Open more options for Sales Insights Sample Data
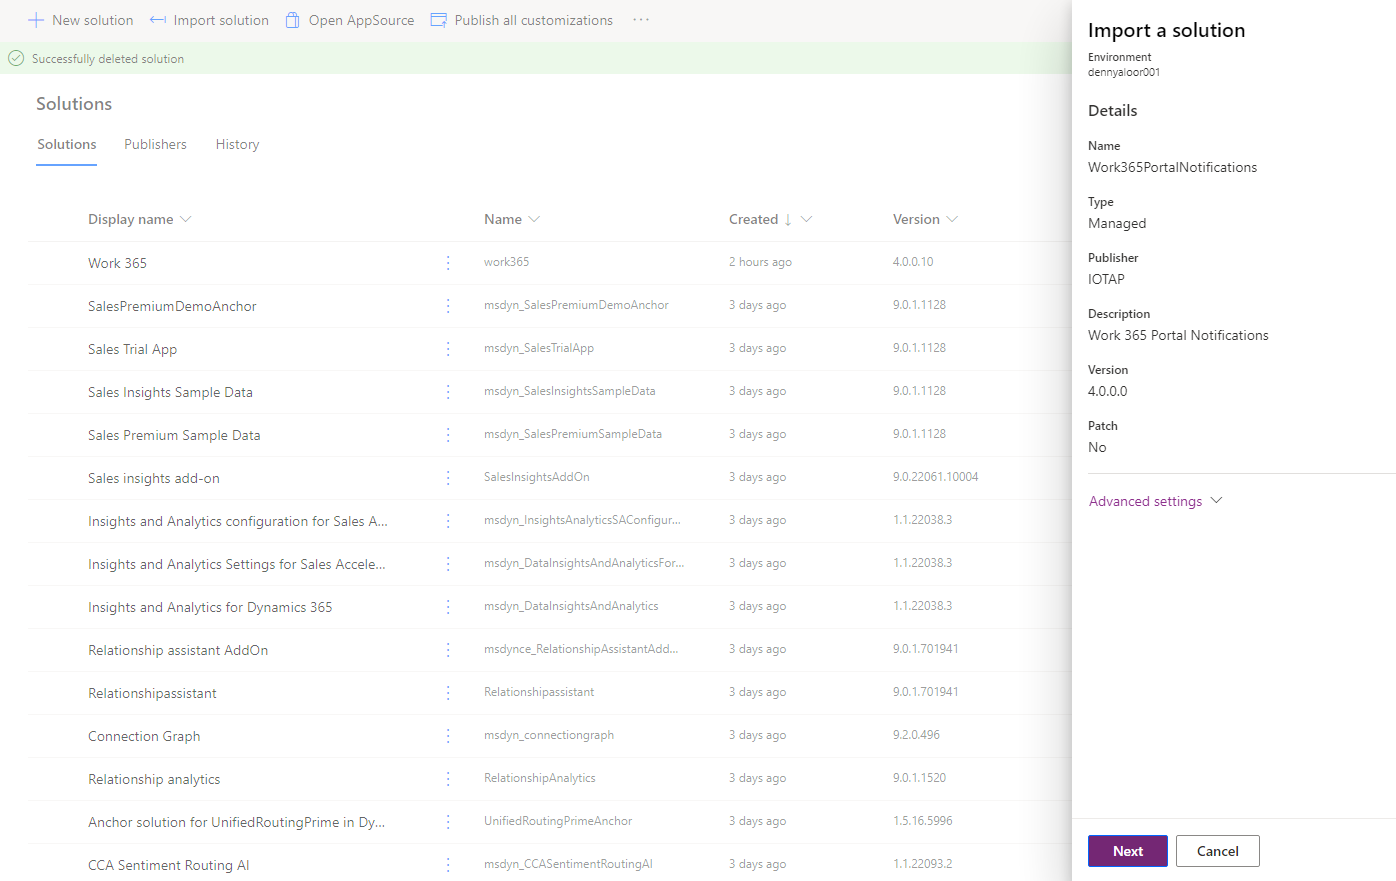 coord(448,392)
